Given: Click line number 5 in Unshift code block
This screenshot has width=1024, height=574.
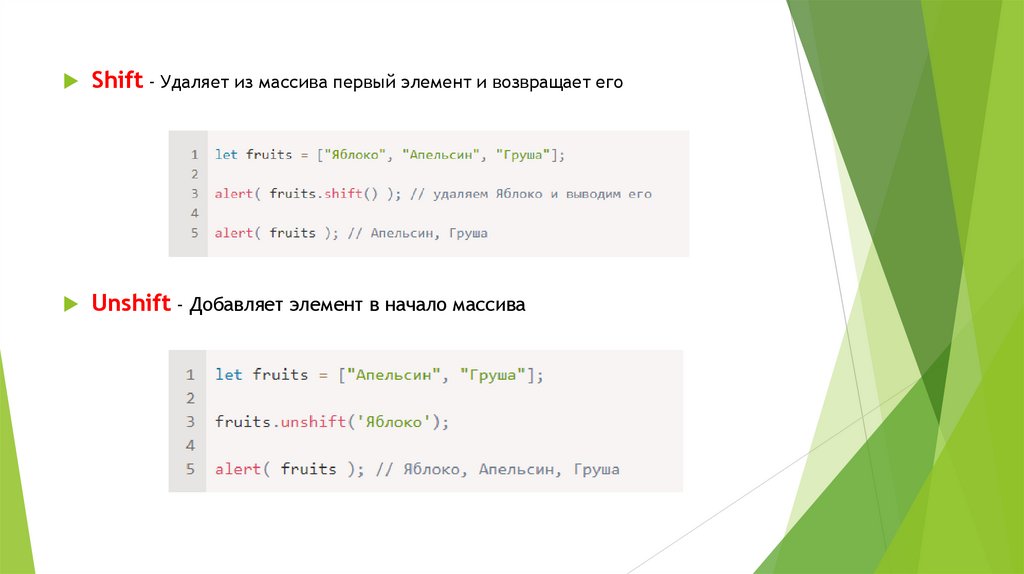Looking at the screenshot, I should [x=190, y=469].
